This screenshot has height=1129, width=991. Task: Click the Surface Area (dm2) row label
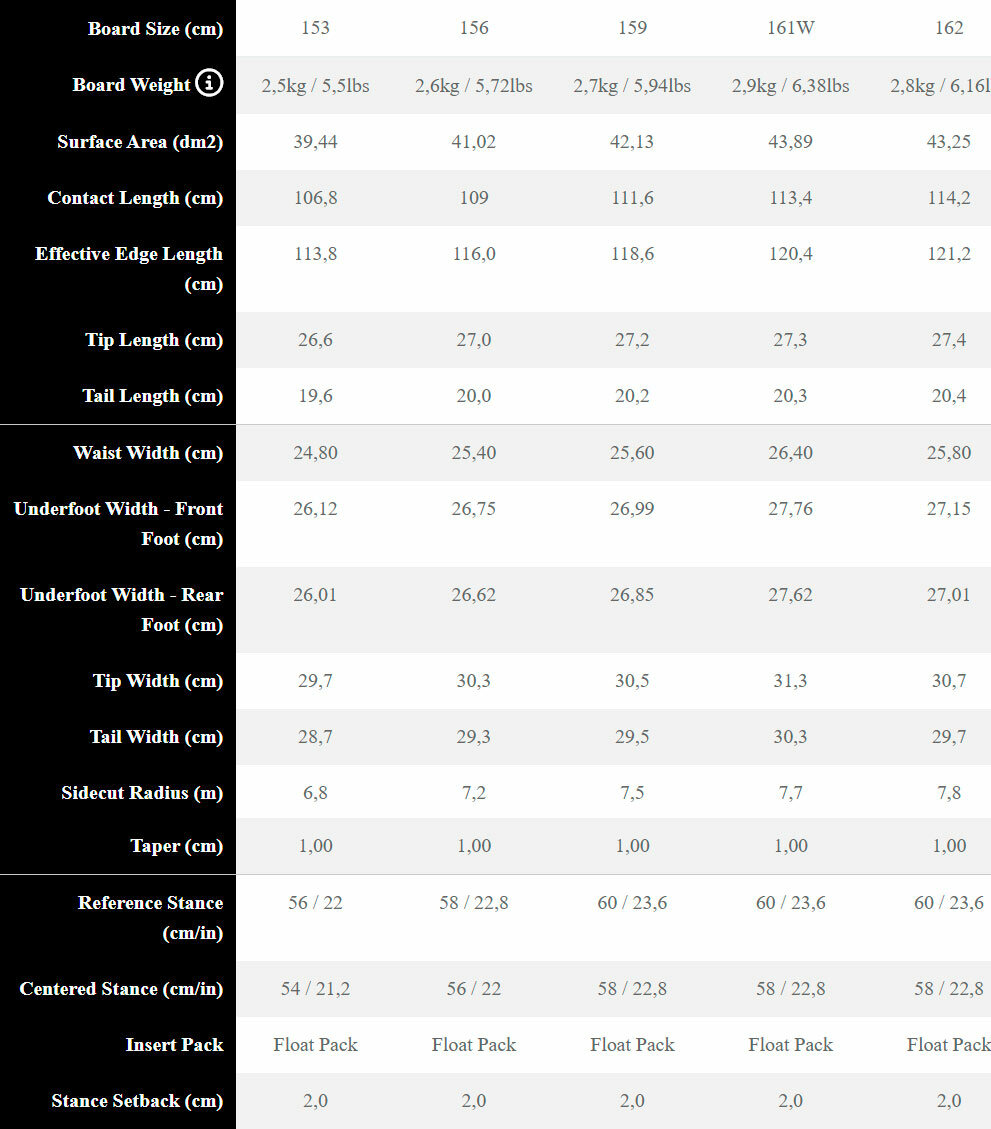click(140, 142)
